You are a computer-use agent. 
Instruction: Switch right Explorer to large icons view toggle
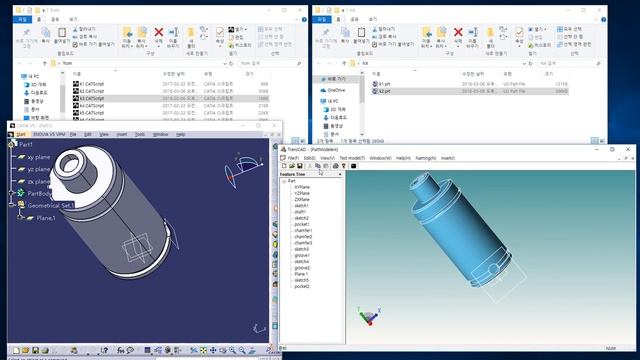tap(602, 141)
